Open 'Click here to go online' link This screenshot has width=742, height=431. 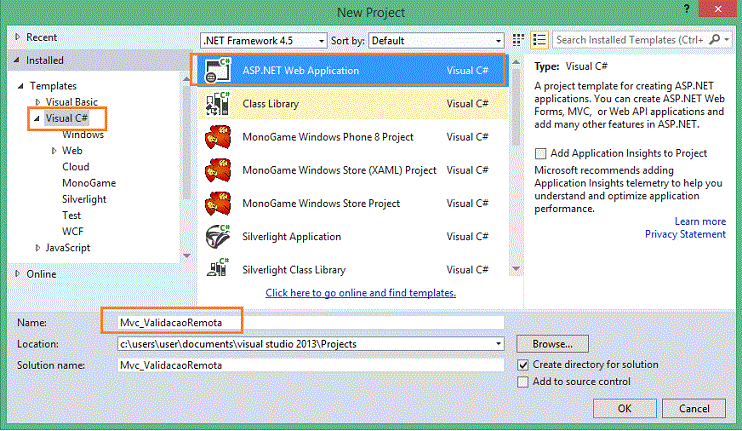361,293
